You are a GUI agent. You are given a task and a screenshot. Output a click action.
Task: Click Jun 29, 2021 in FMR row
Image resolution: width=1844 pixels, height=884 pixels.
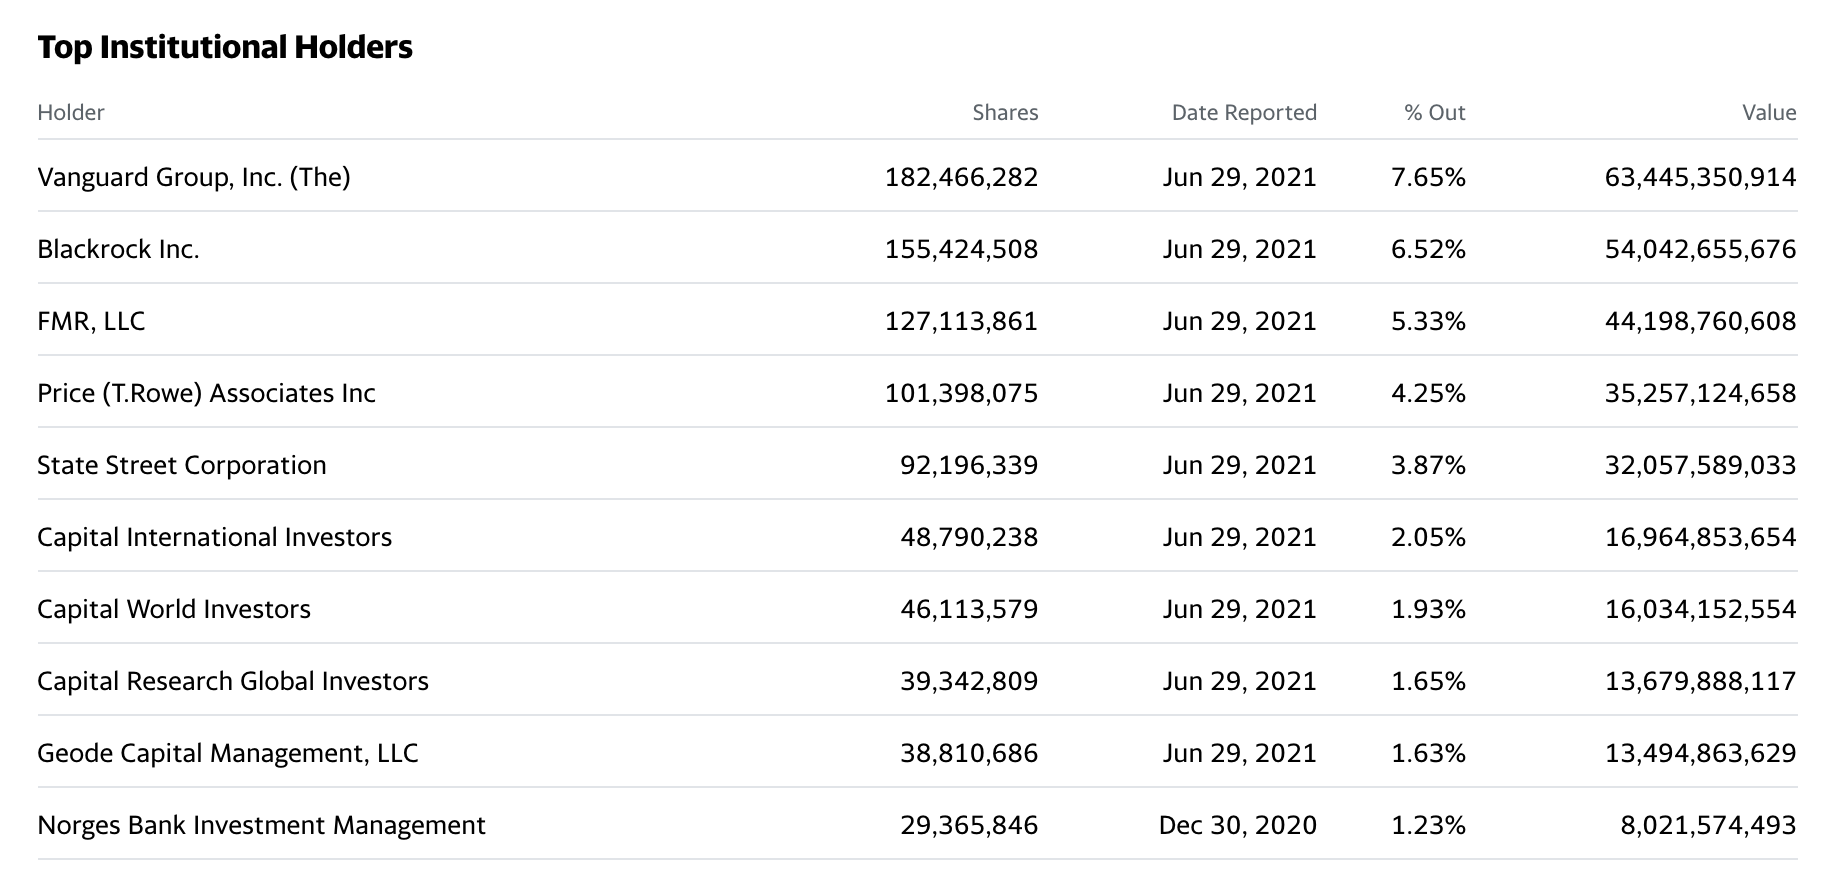click(1240, 321)
